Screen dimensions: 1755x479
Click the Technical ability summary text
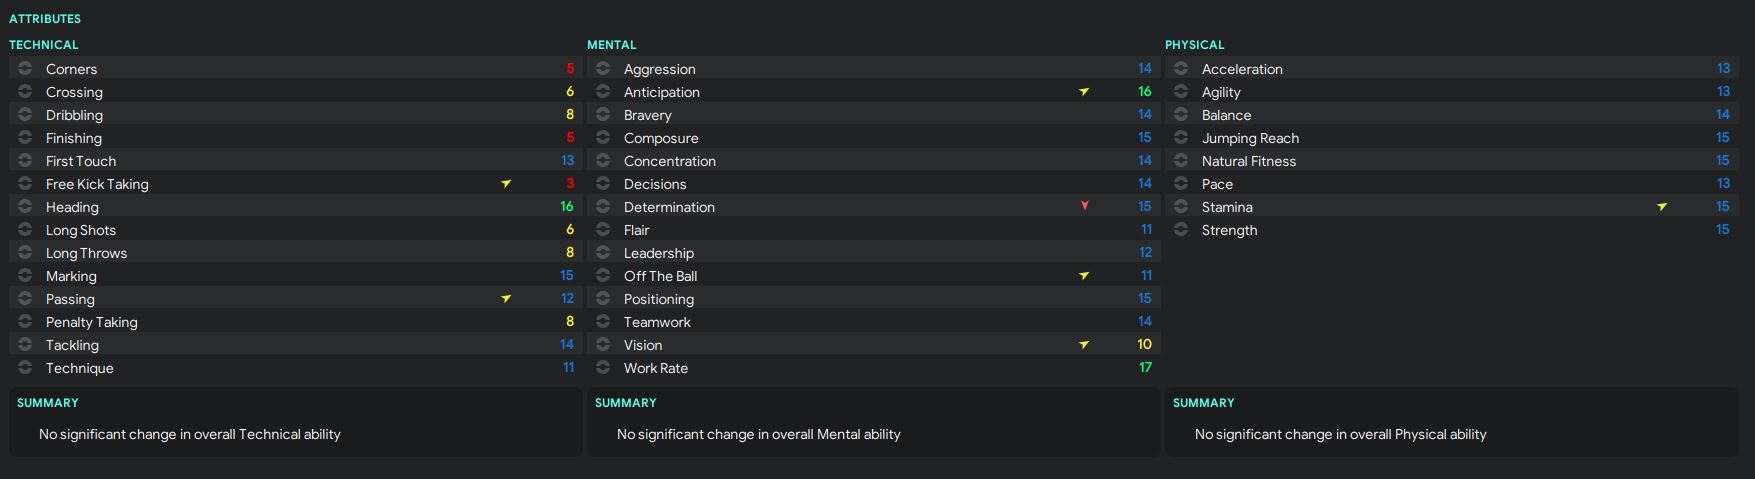(x=190, y=434)
